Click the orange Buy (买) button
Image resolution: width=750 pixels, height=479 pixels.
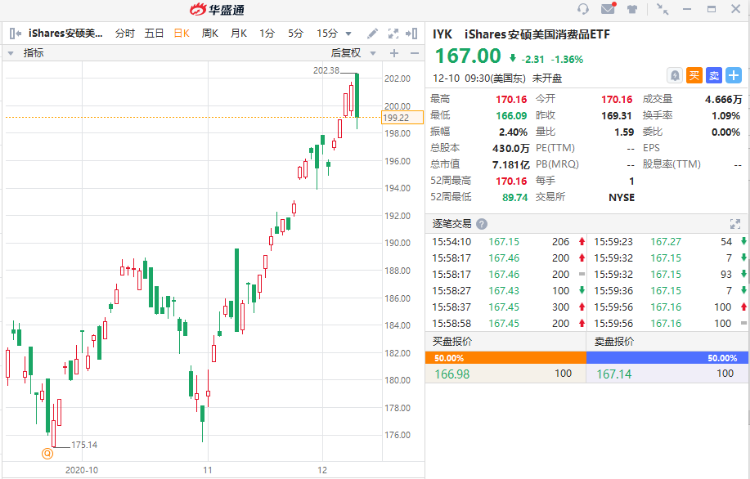[694, 76]
